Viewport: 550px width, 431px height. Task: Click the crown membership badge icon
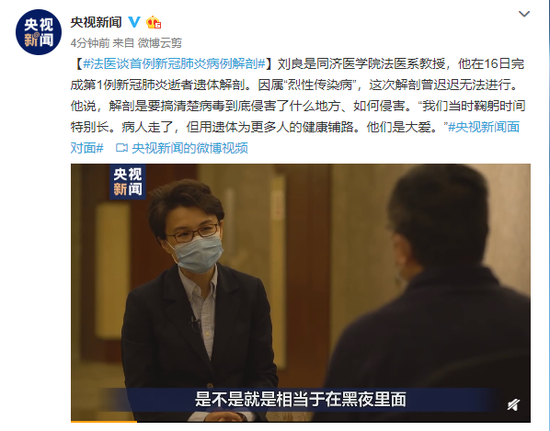[x=154, y=22]
